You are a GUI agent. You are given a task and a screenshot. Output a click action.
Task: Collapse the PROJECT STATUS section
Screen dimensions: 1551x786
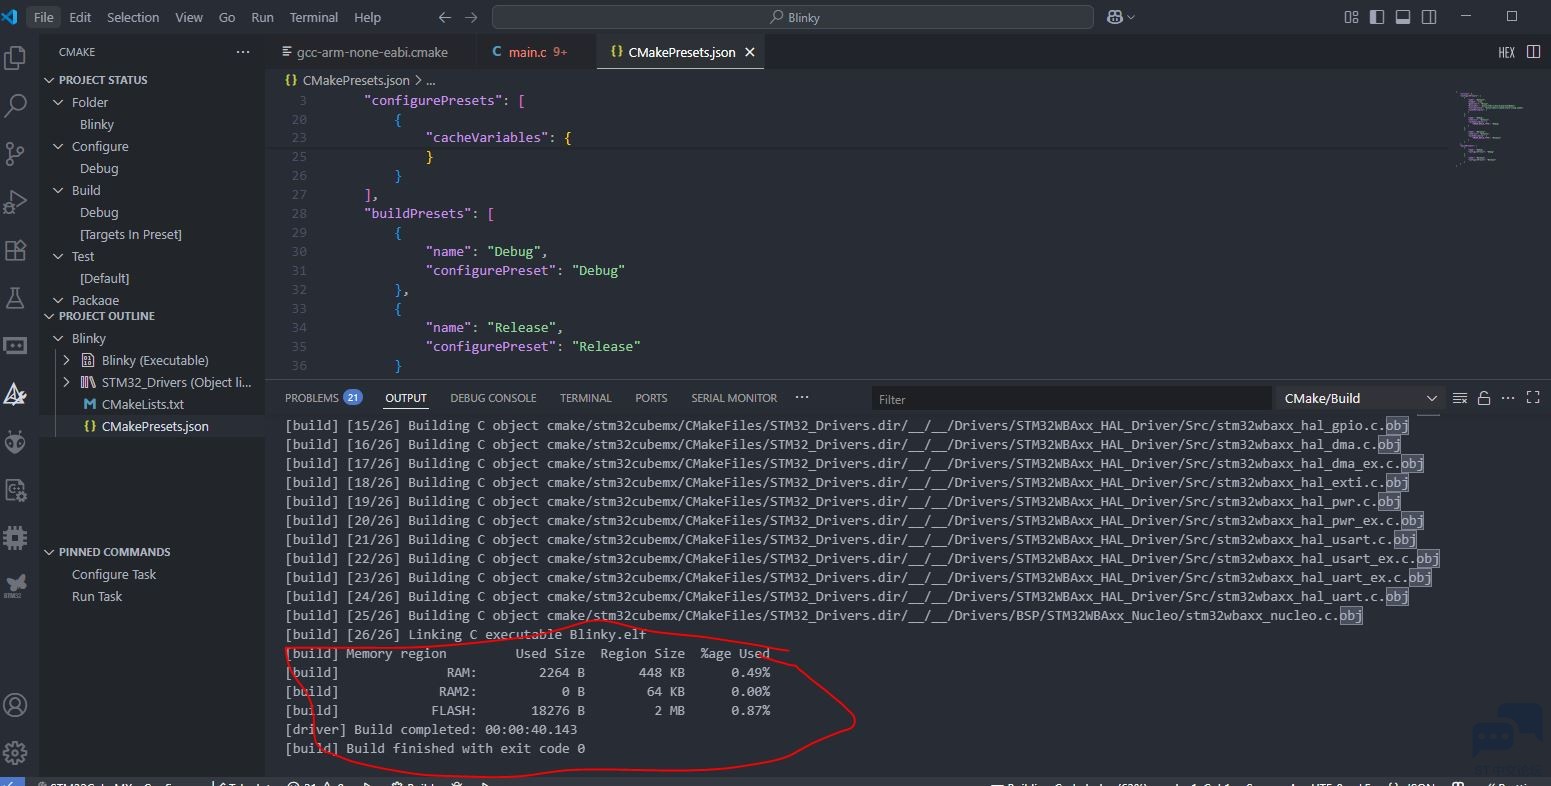[102, 80]
